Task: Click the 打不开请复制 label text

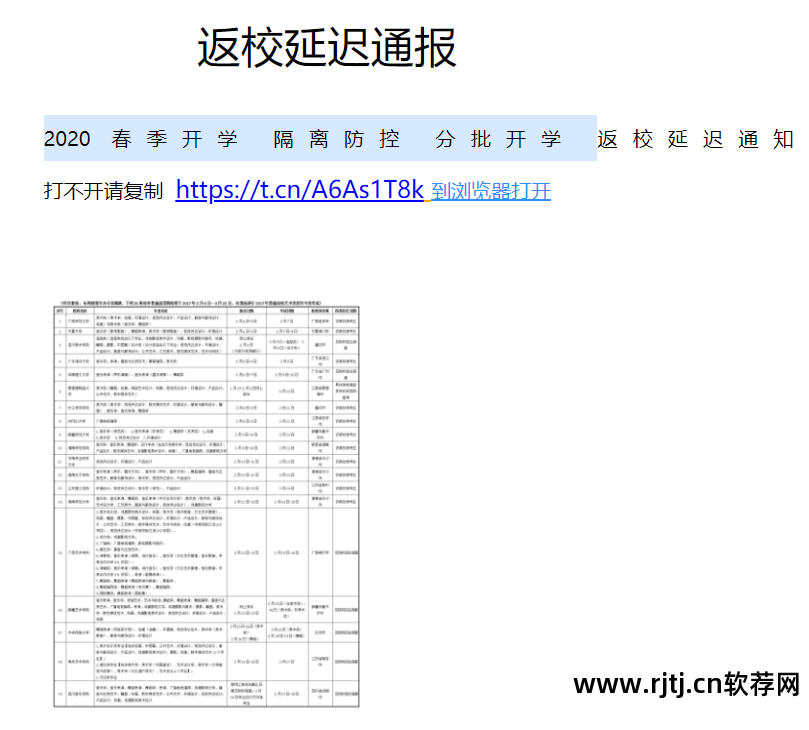Action: (102, 189)
